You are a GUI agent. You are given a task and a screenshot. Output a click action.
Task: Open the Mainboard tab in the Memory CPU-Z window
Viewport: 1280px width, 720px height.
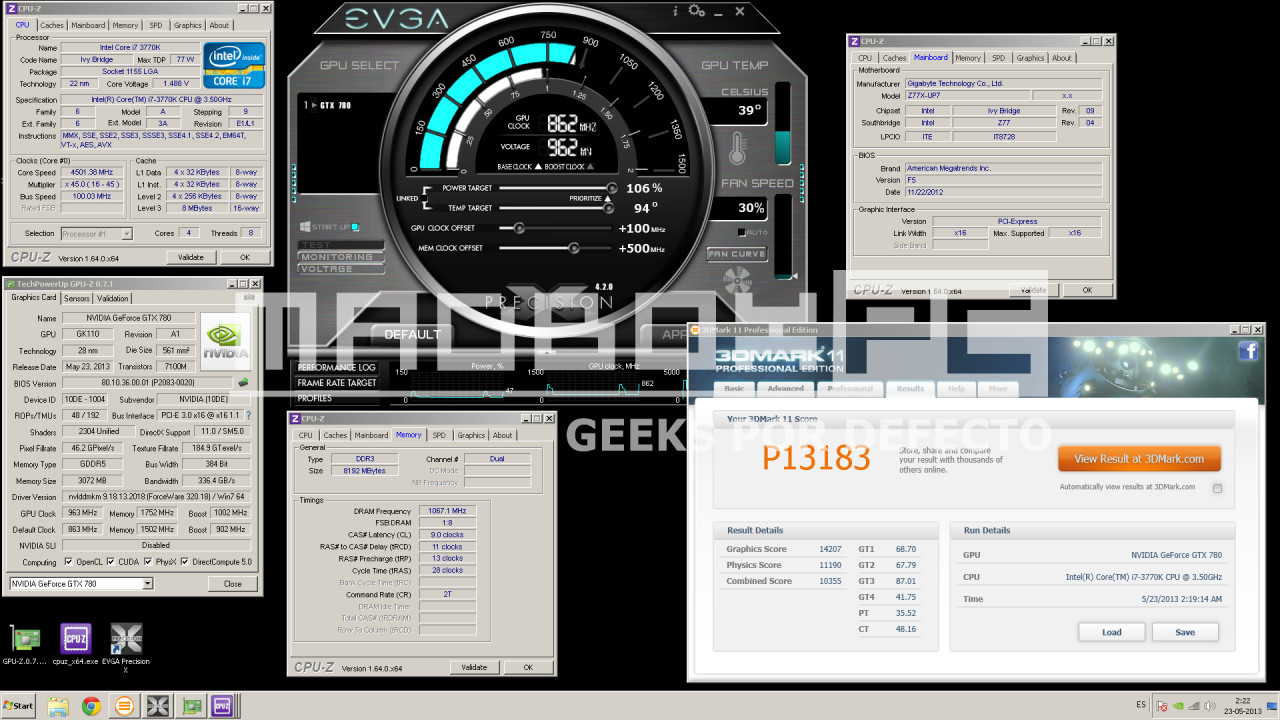pos(371,435)
